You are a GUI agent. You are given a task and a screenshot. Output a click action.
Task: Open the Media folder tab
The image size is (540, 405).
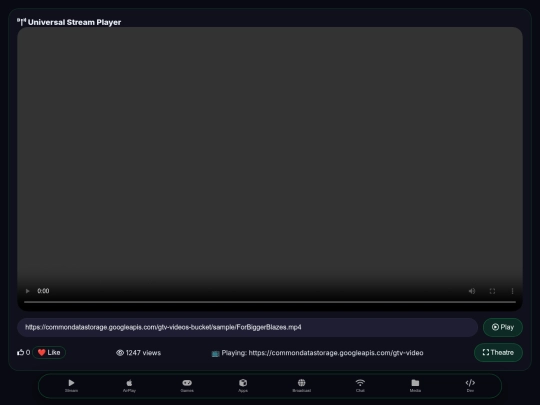click(415, 385)
